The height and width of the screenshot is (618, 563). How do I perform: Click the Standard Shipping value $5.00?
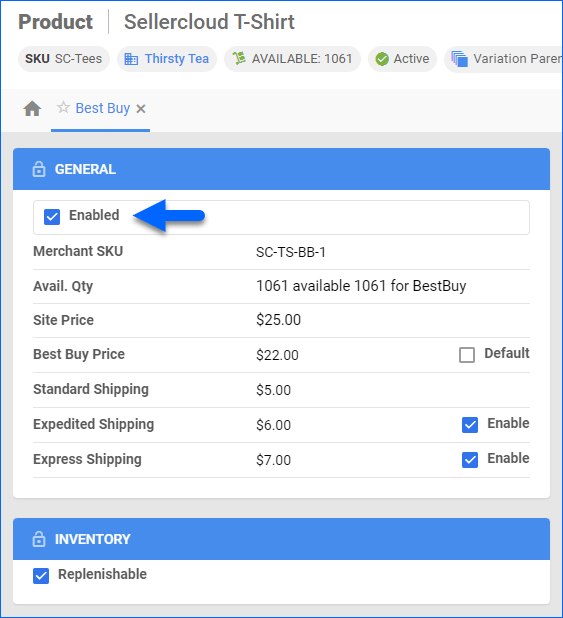click(273, 390)
